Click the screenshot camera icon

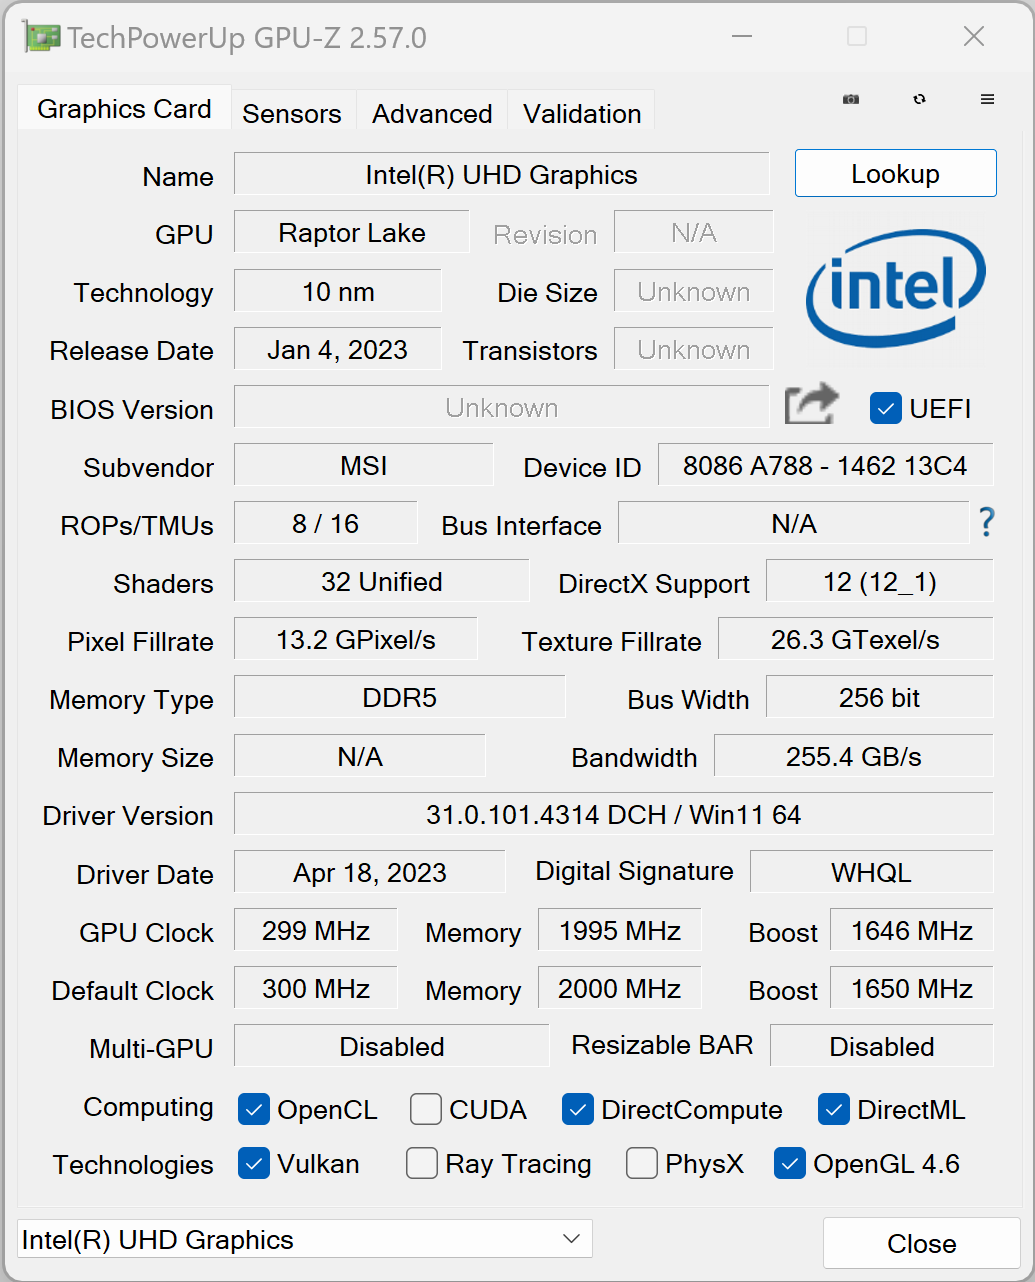(851, 99)
